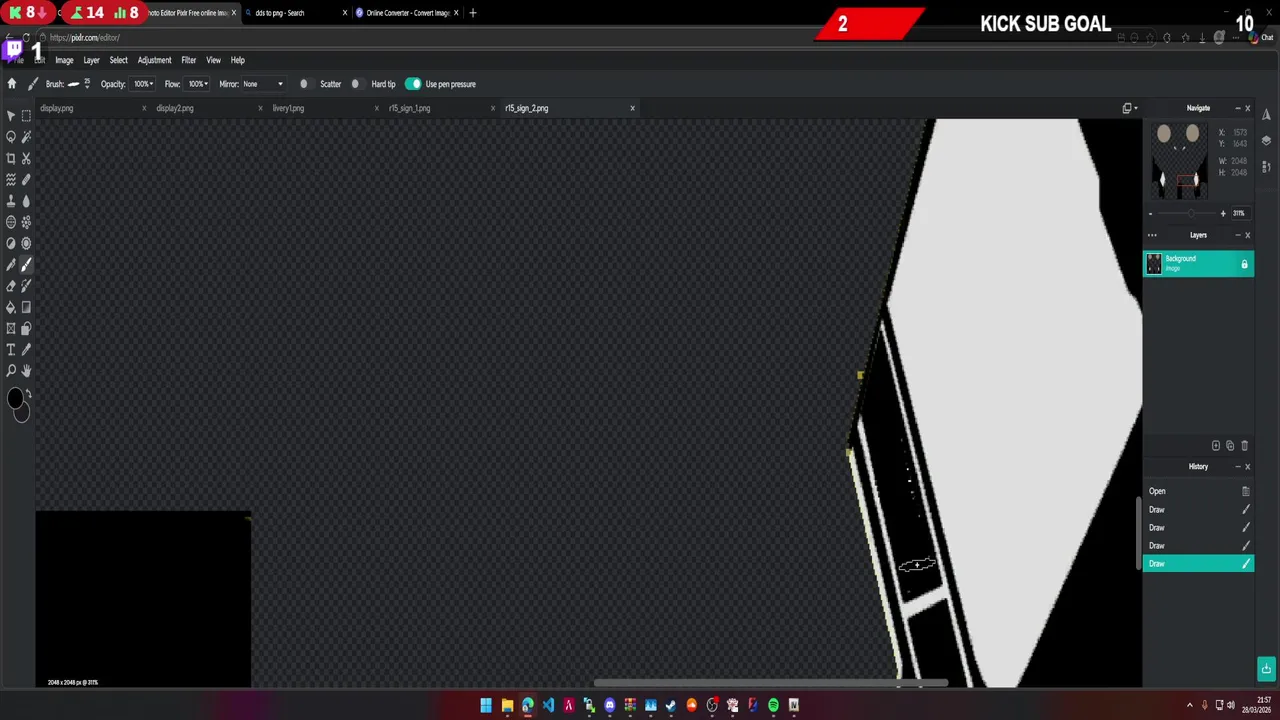Open Spotify from the taskbar
Viewport: 1280px width, 720px height.
click(x=773, y=705)
